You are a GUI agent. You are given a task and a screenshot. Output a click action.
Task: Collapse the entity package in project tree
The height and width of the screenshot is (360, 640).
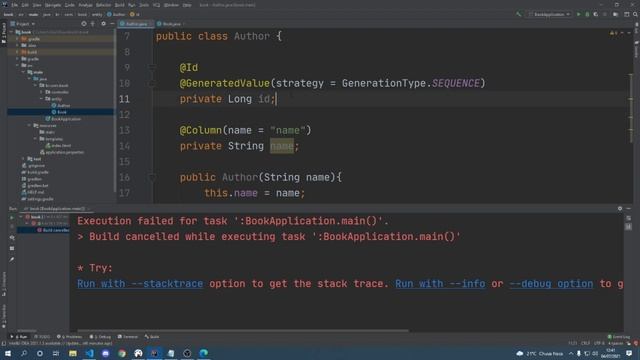point(41,99)
